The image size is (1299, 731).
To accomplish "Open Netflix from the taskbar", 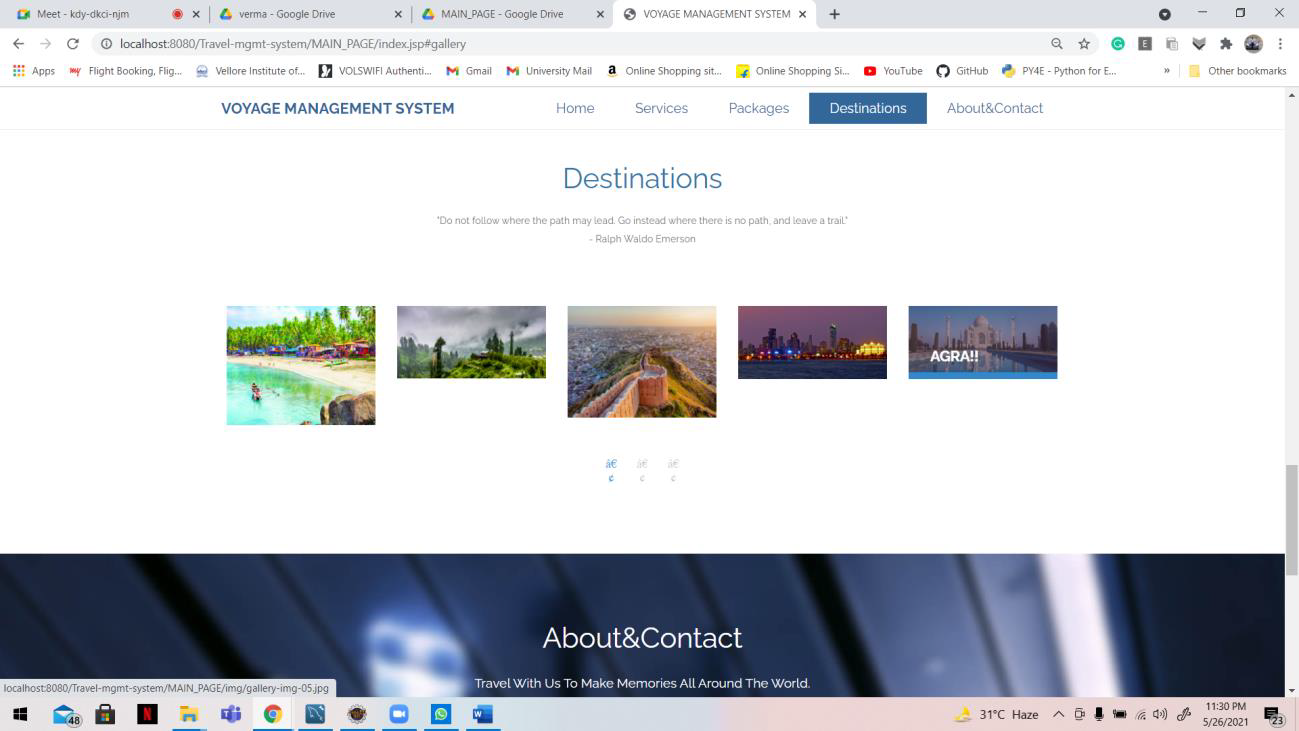I will coord(147,714).
